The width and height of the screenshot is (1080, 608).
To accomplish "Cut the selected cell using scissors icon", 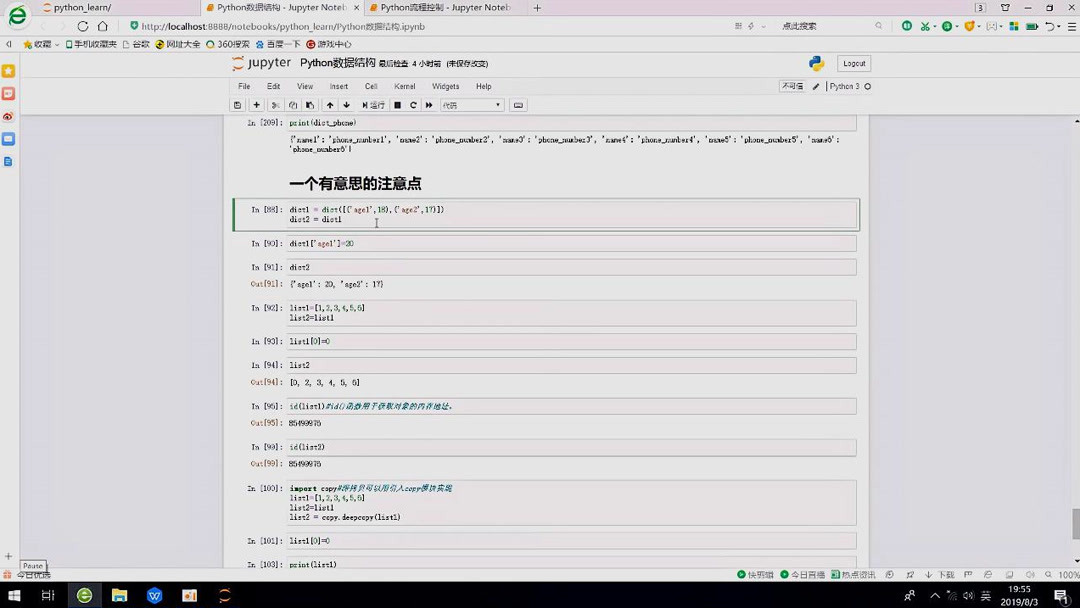I will 276,105.
